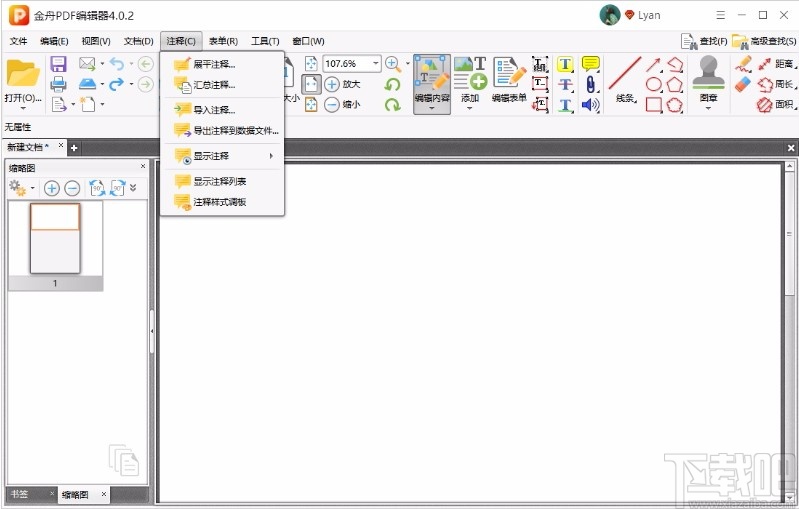Click the blue Redo arrow

117,84
